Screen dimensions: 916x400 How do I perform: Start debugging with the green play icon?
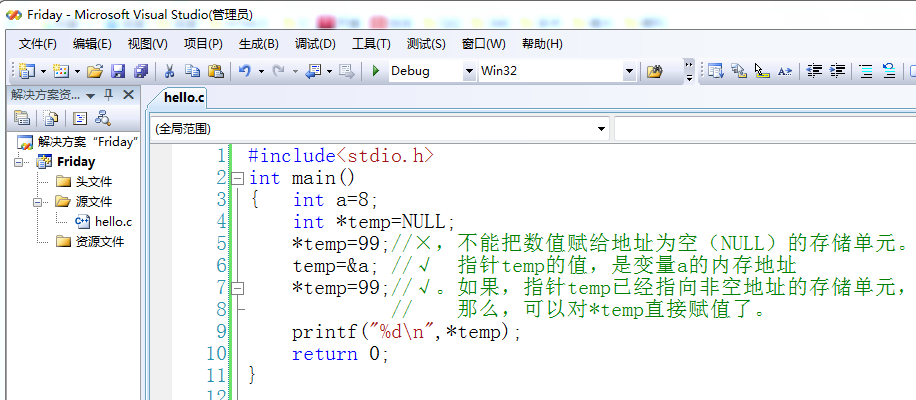(x=376, y=71)
